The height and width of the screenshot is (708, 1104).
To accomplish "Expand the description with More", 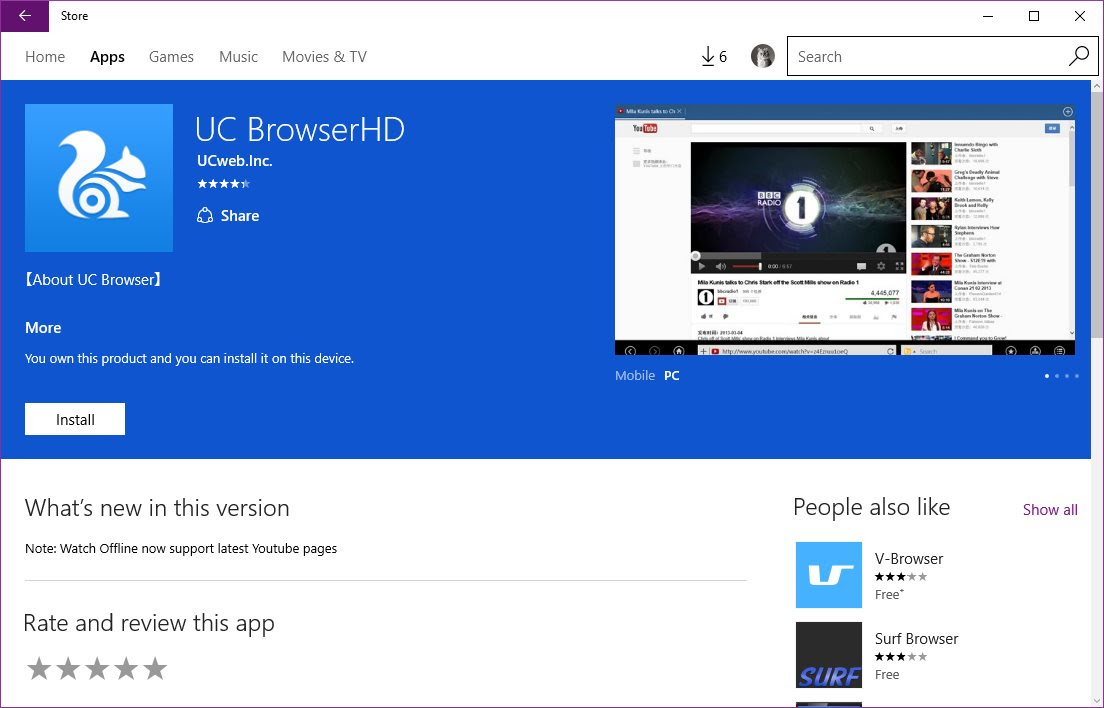I will [43, 328].
